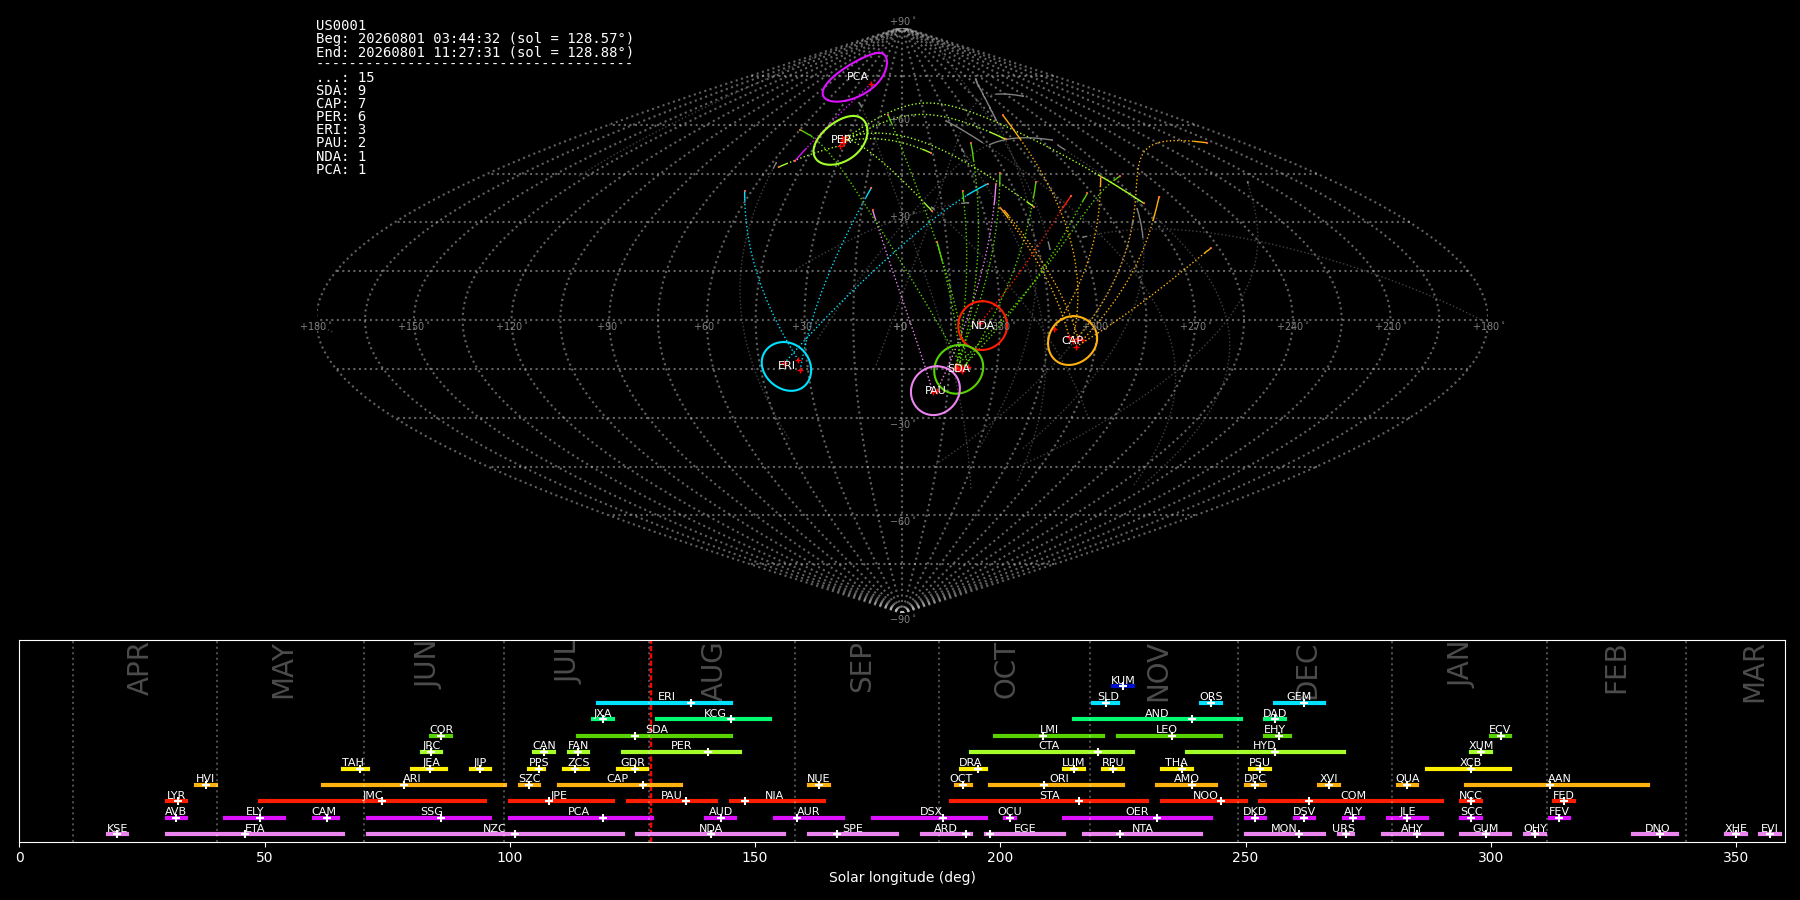Select the 'PCA: 1' count entry
Image resolution: width=1800 pixels, height=900 pixels.
pos(341,170)
